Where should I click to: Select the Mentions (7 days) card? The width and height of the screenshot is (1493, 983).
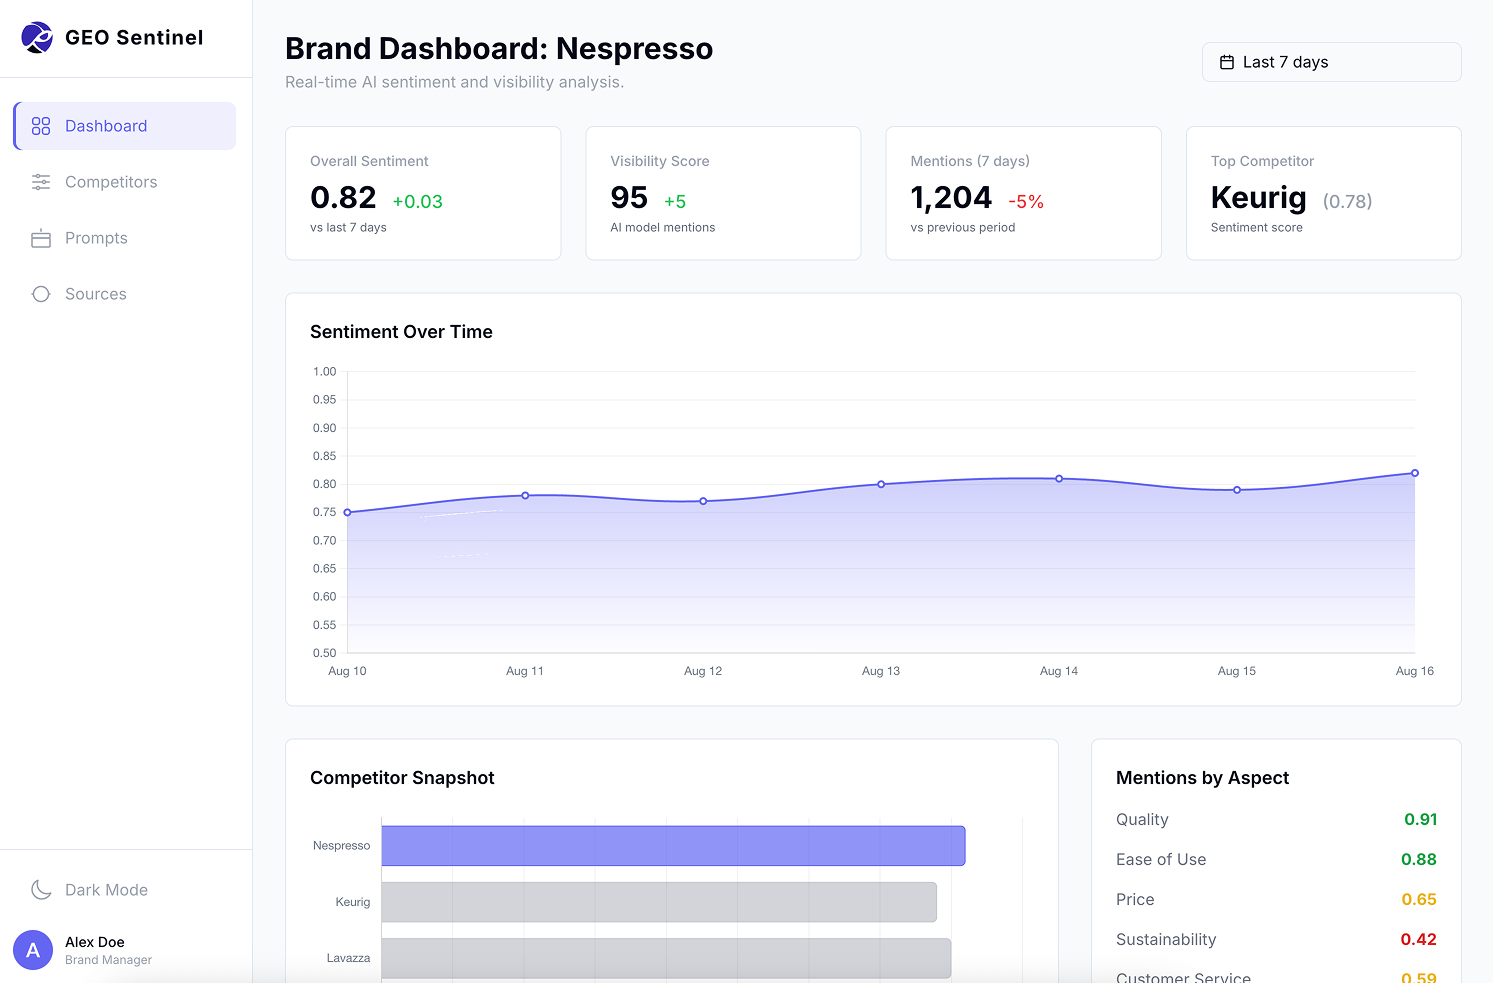click(1023, 193)
